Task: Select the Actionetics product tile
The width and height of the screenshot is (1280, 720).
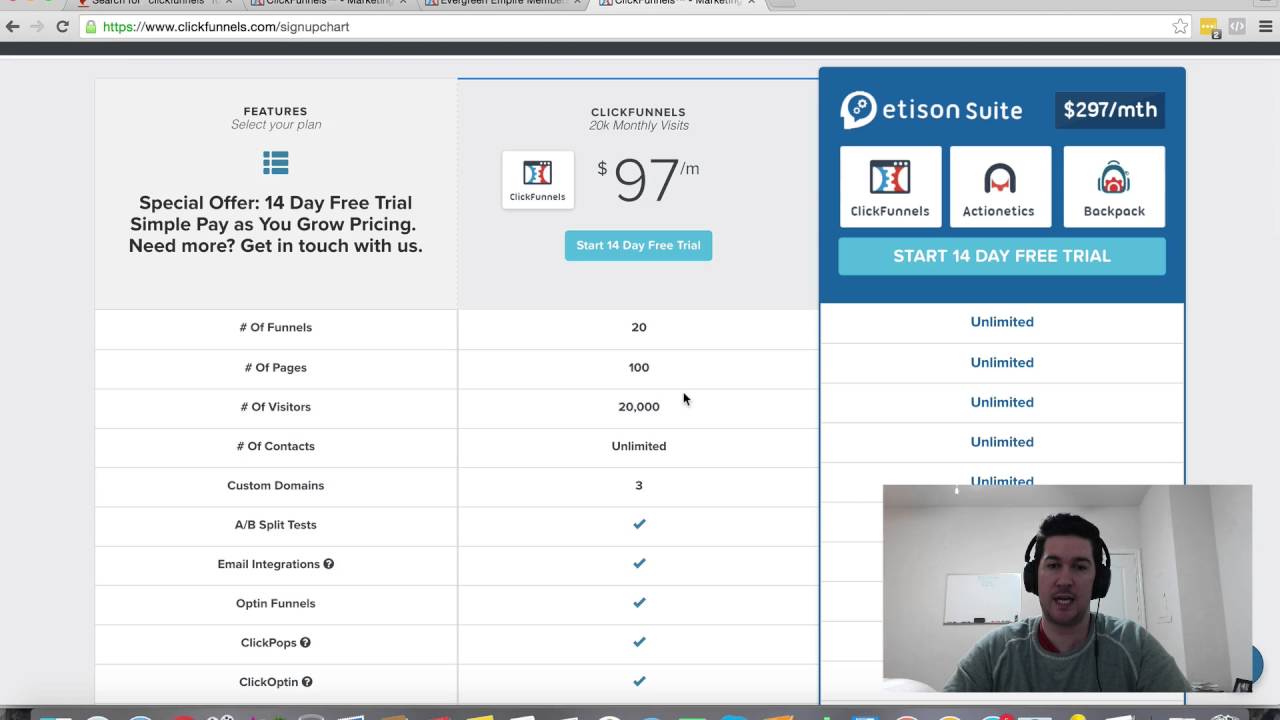Action: [x=1000, y=187]
